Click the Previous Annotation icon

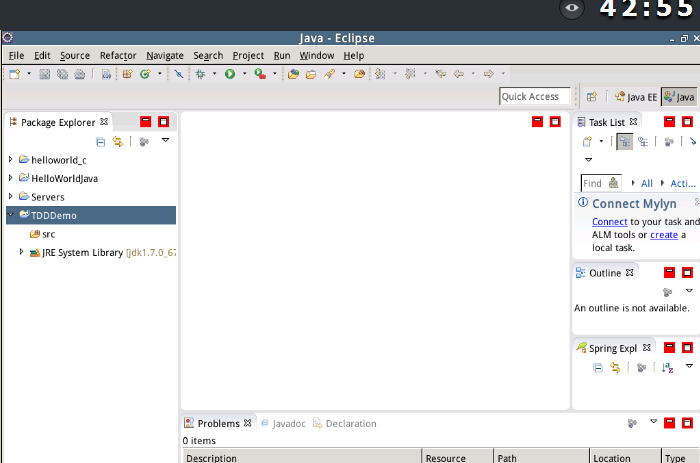(410, 74)
